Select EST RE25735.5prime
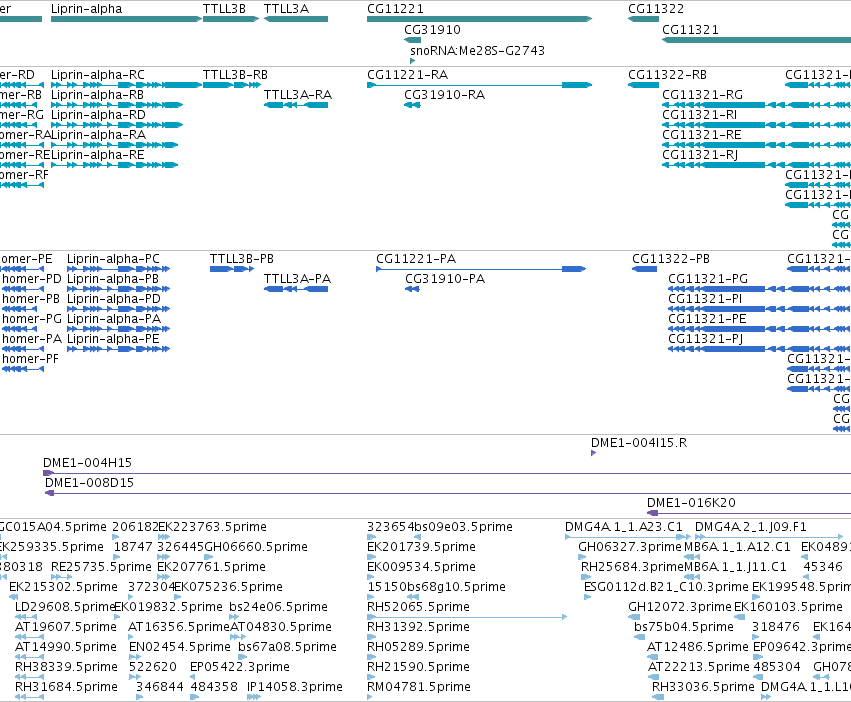 pos(101,567)
